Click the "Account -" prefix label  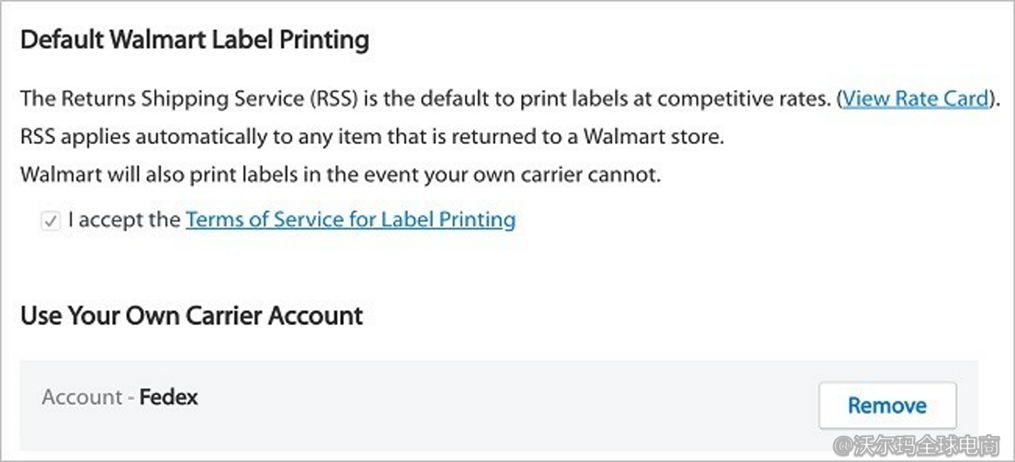tap(88, 397)
